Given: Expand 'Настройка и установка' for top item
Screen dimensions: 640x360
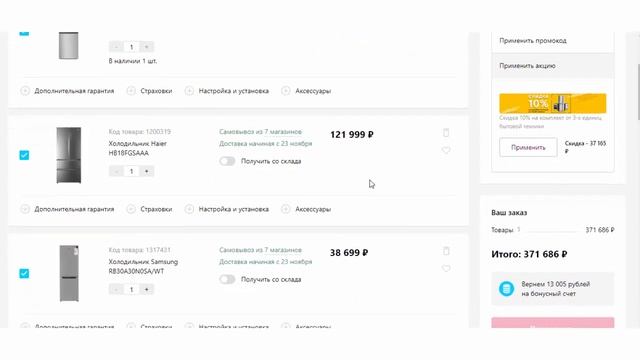Looking at the screenshot, I should (227, 91).
